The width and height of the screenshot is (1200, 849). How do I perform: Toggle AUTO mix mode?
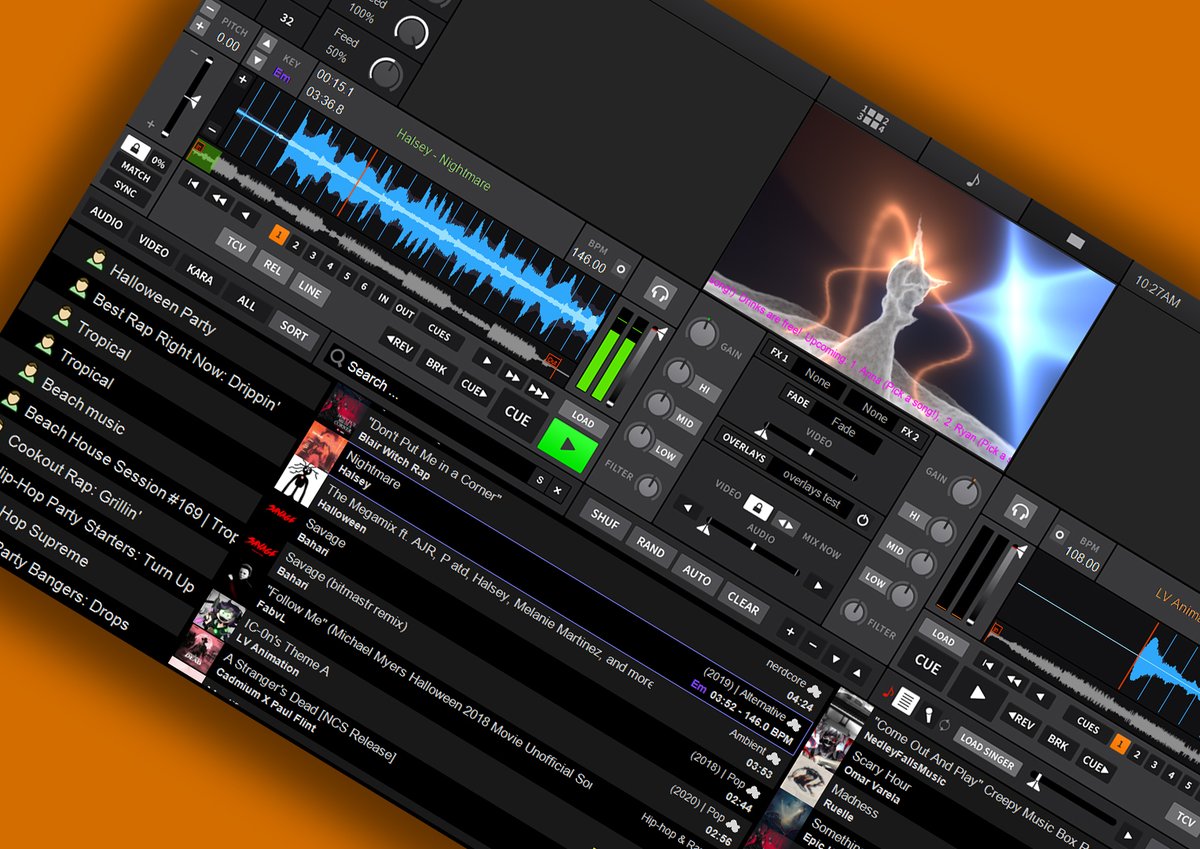pyautogui.click(x=697, y=577)
